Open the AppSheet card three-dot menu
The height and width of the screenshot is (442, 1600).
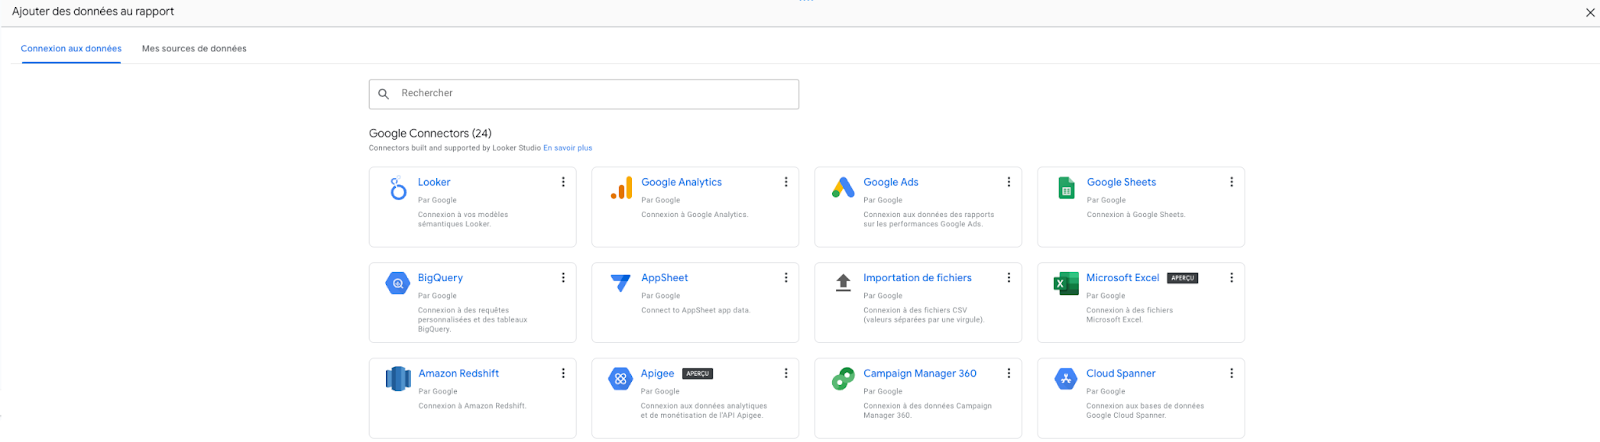[x=786, y=278]
